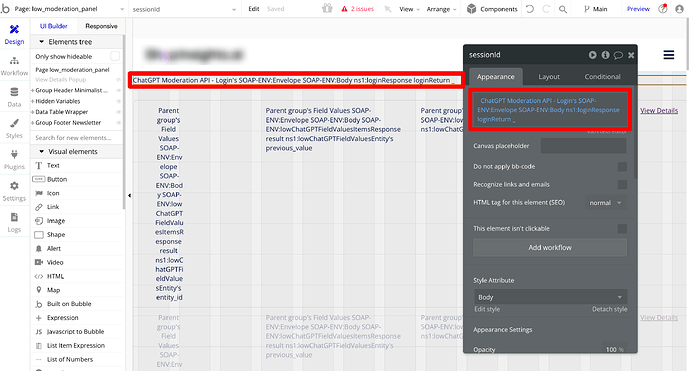Screen dimensions: 689x371
Task: Open the Body style attribute dropdown
Action: [x=550, y=297]
